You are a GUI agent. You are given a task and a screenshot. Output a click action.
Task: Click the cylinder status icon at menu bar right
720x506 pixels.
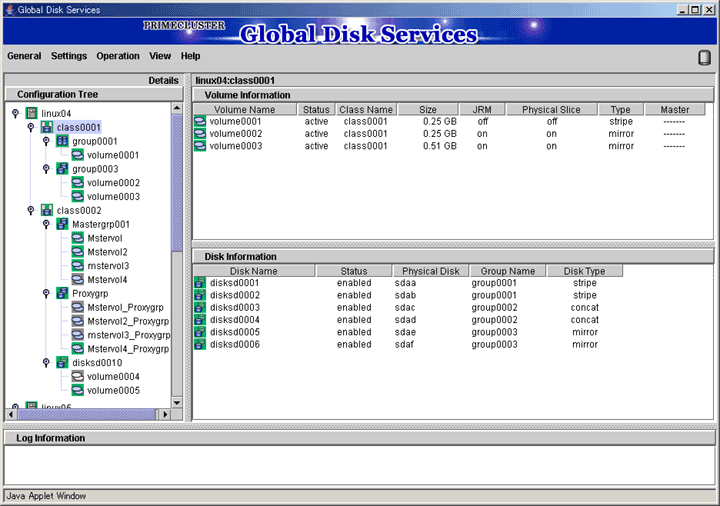pyautogui.click(x=704, y=58)
